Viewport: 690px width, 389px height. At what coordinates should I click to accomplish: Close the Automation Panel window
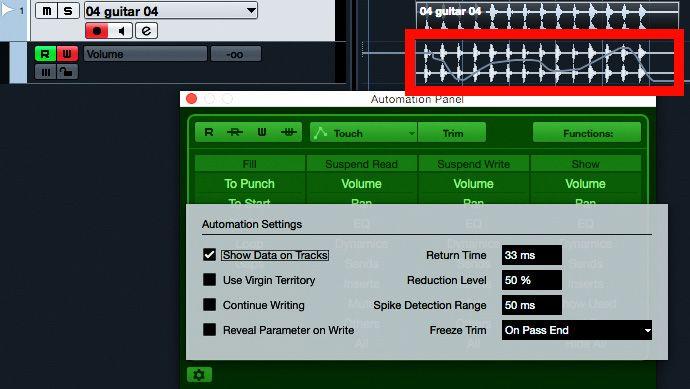191,99
